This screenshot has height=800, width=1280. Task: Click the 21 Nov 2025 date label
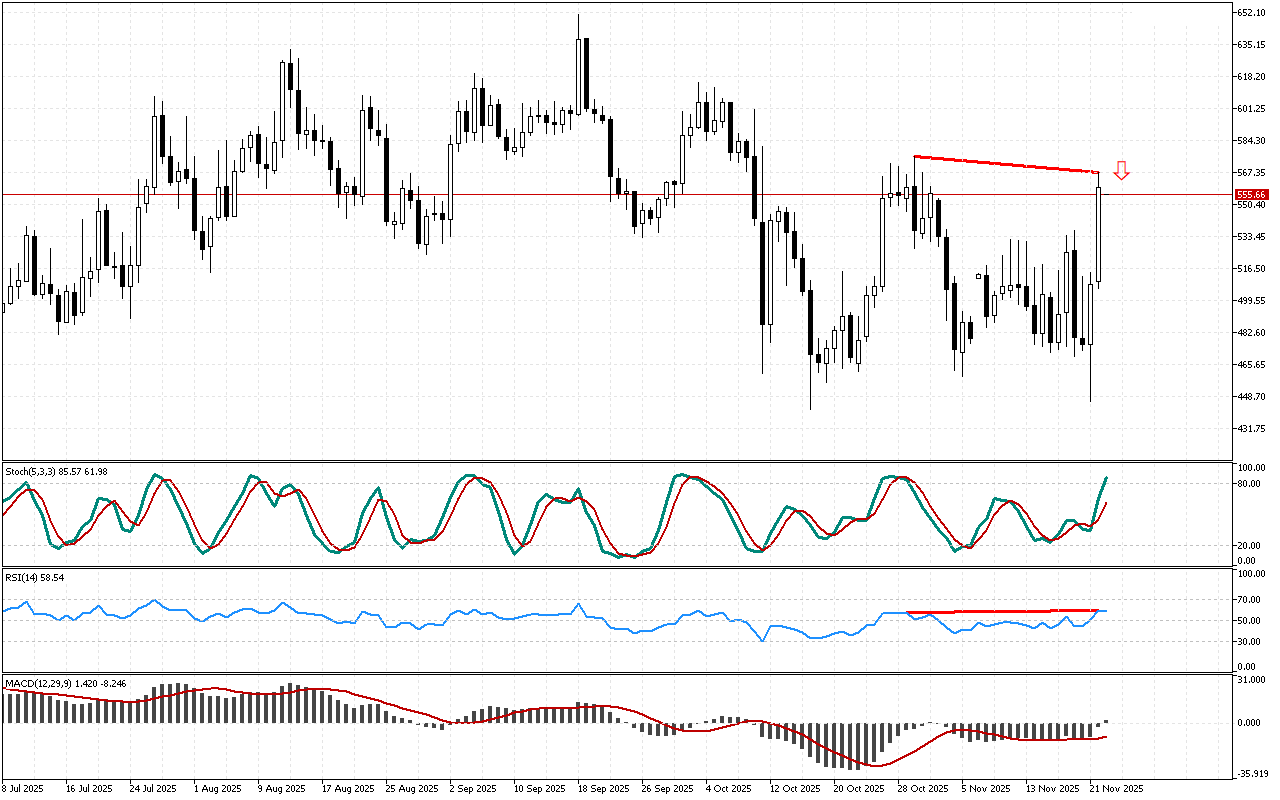(x=1115, y=789)
